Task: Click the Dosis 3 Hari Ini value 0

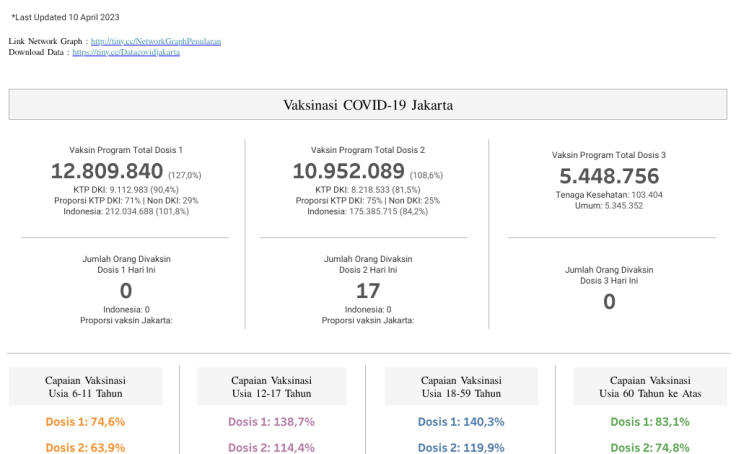Action: pyautogui.click(x=609, y=301)
